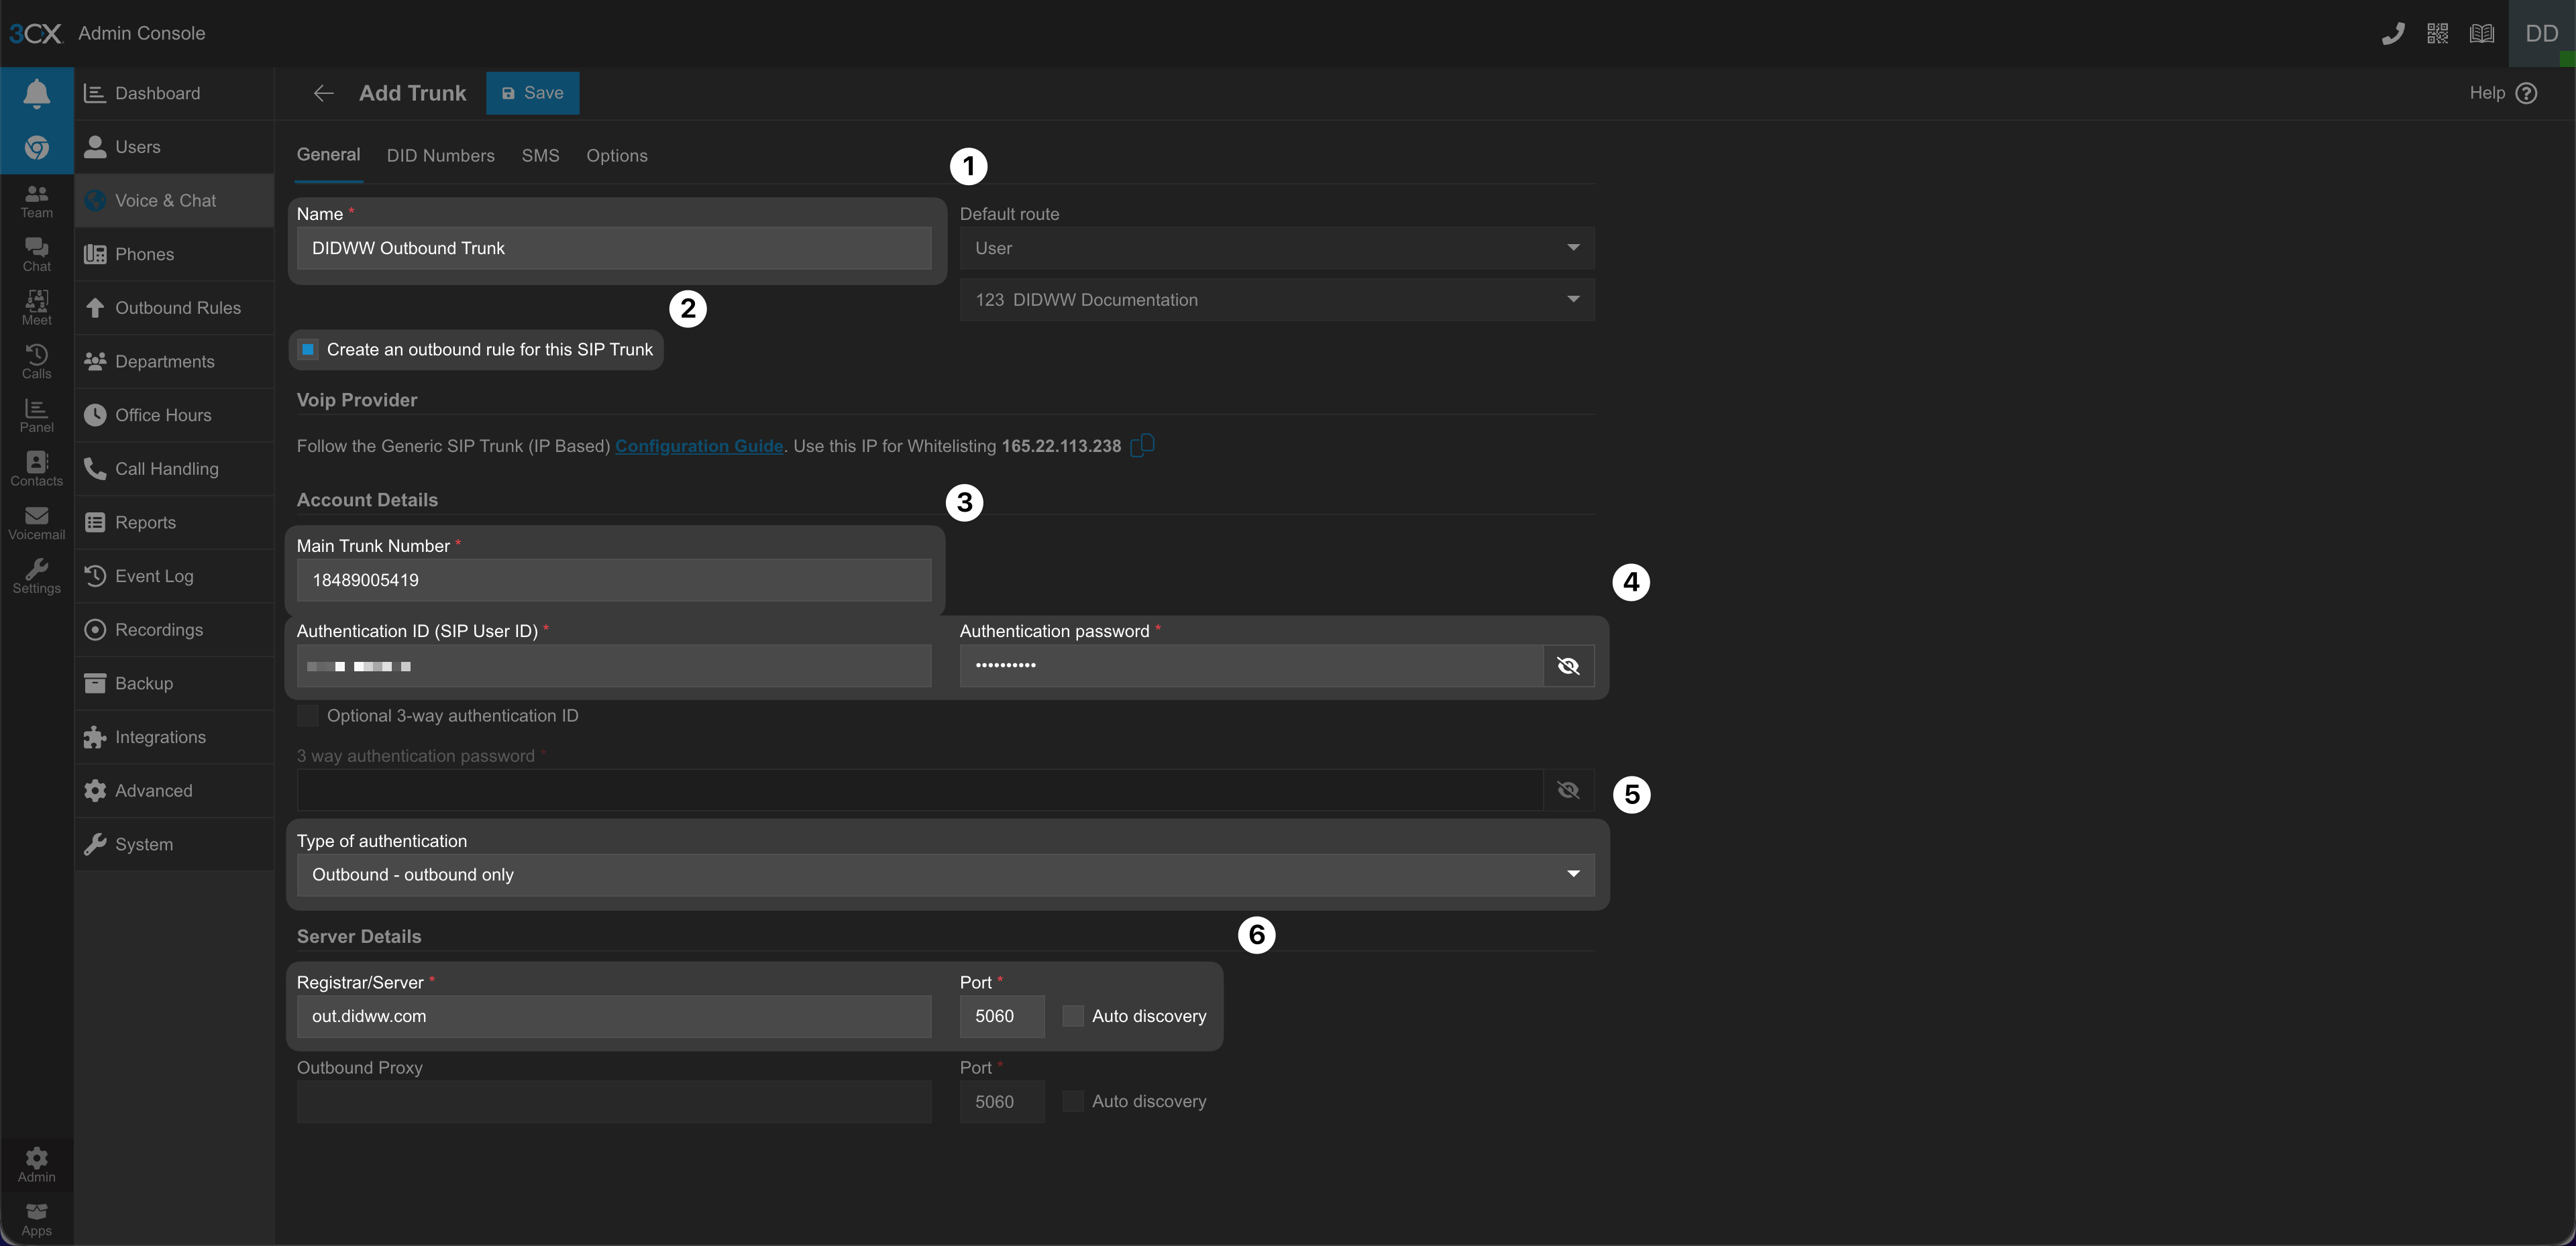Enable Optional 3-way authentication ID checkbox
This screenshot has height=1246, width=2576.
(x=308, y=716)
